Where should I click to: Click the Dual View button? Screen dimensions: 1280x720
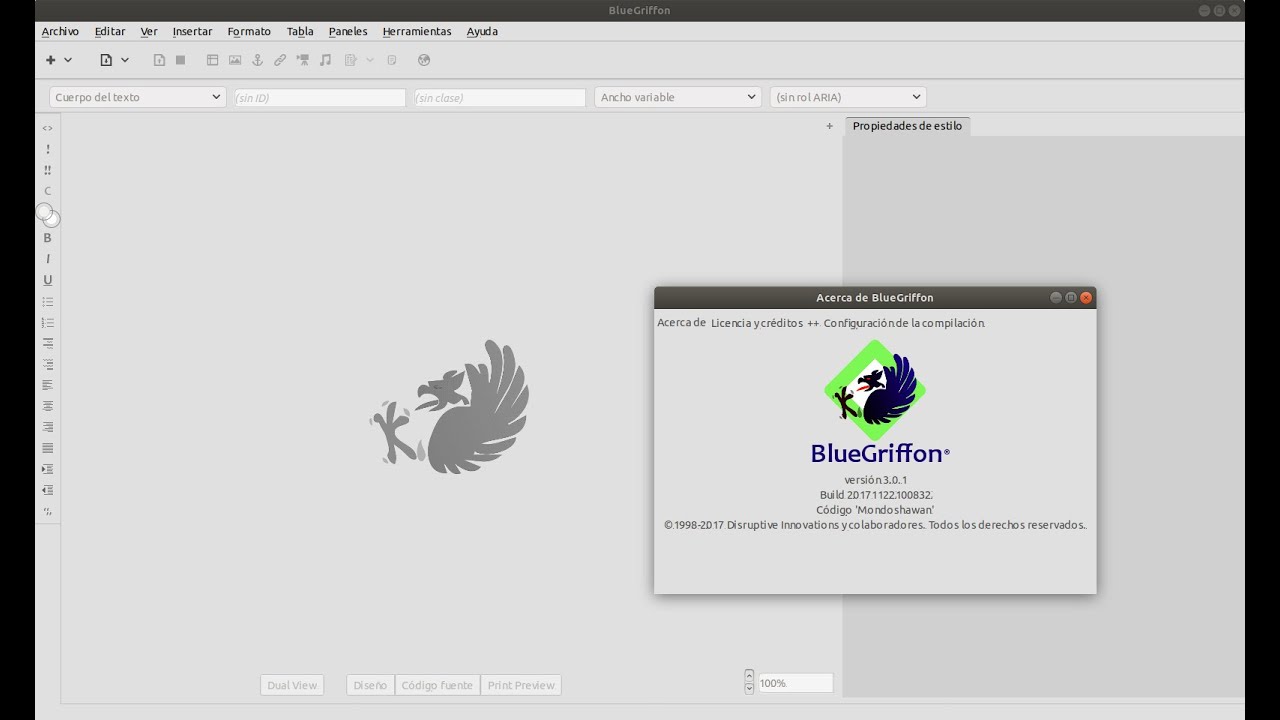(292, 685)
